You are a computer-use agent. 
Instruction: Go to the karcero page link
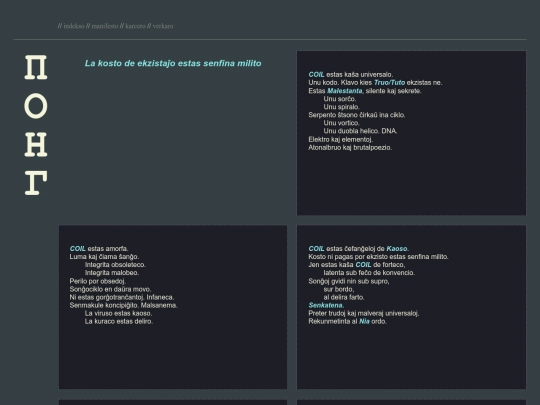(135, 26)
